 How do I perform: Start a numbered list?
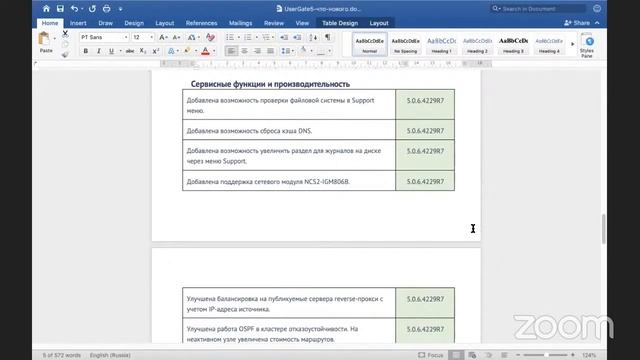(247, 38)
